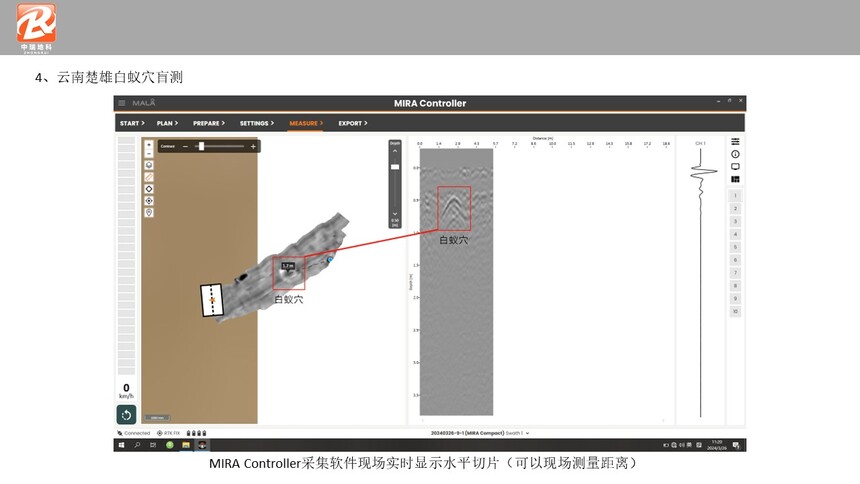Open the monitor display icon in sidebar
This screenshot has width=860, height=484.
(735, 167)
